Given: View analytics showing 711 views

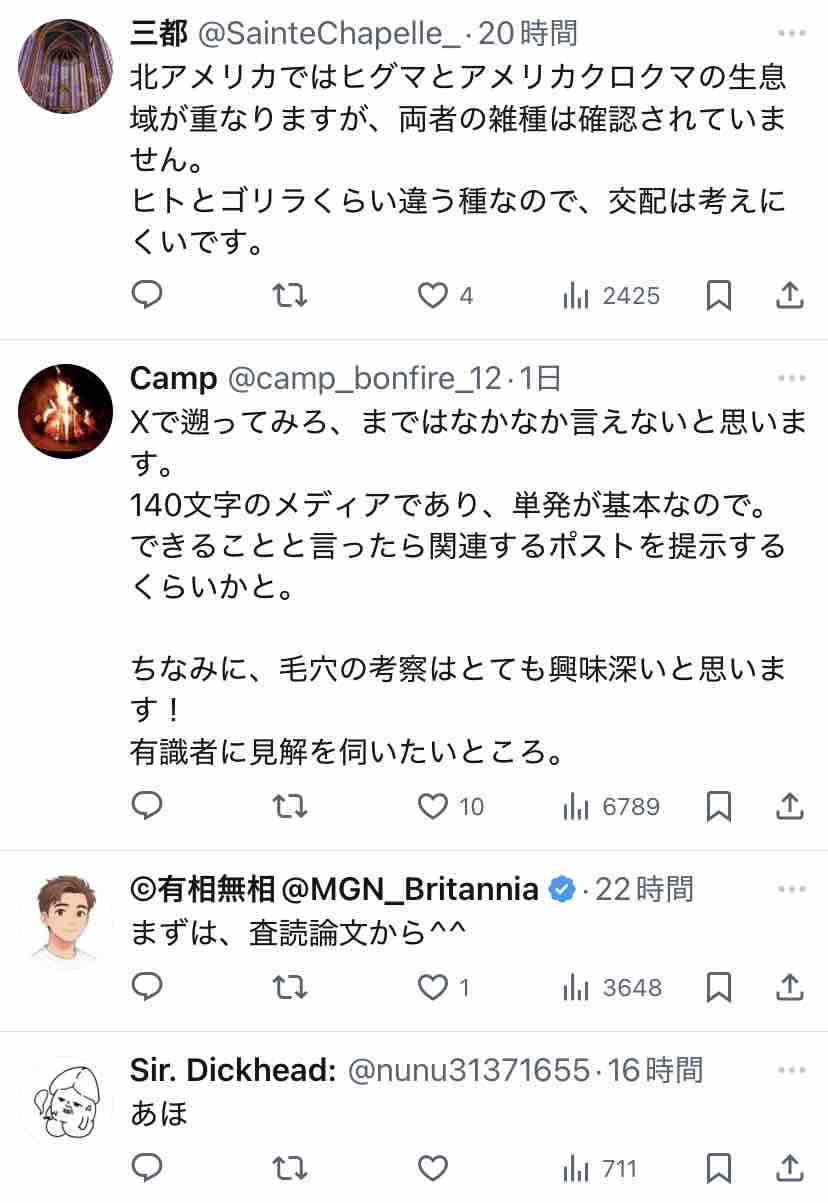Looking at the screenshot, I should [600, 1168].
